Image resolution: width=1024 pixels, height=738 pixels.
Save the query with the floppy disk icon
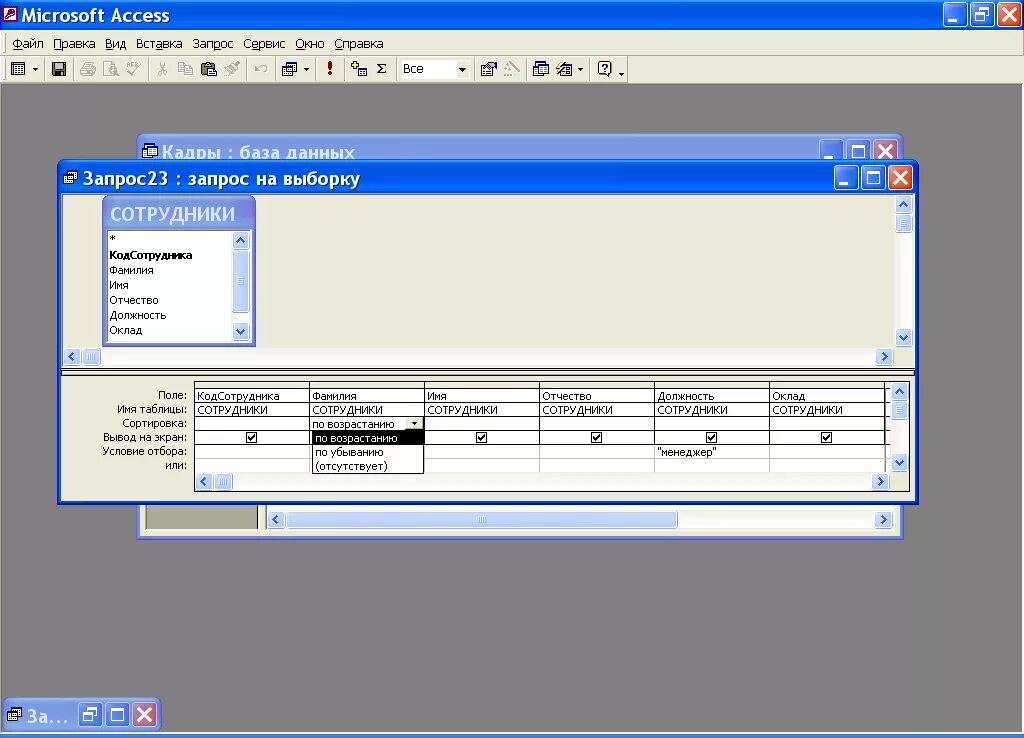click(x=59, y=69)
